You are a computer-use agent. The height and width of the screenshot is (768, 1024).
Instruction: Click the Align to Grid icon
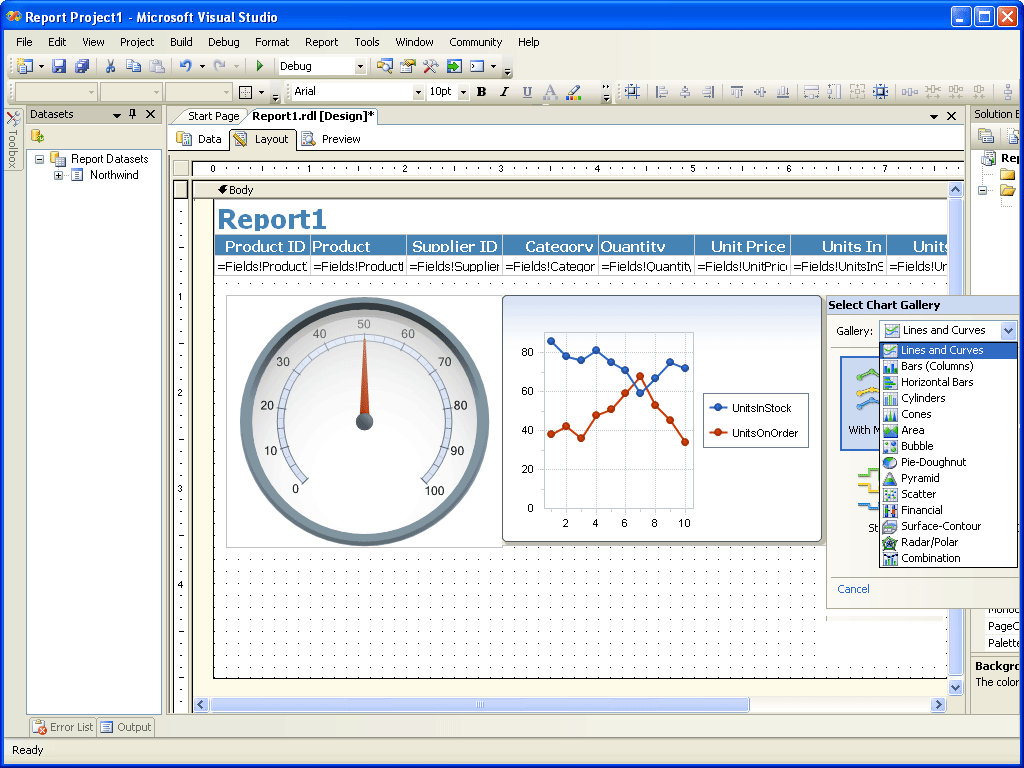coord(632,91)
